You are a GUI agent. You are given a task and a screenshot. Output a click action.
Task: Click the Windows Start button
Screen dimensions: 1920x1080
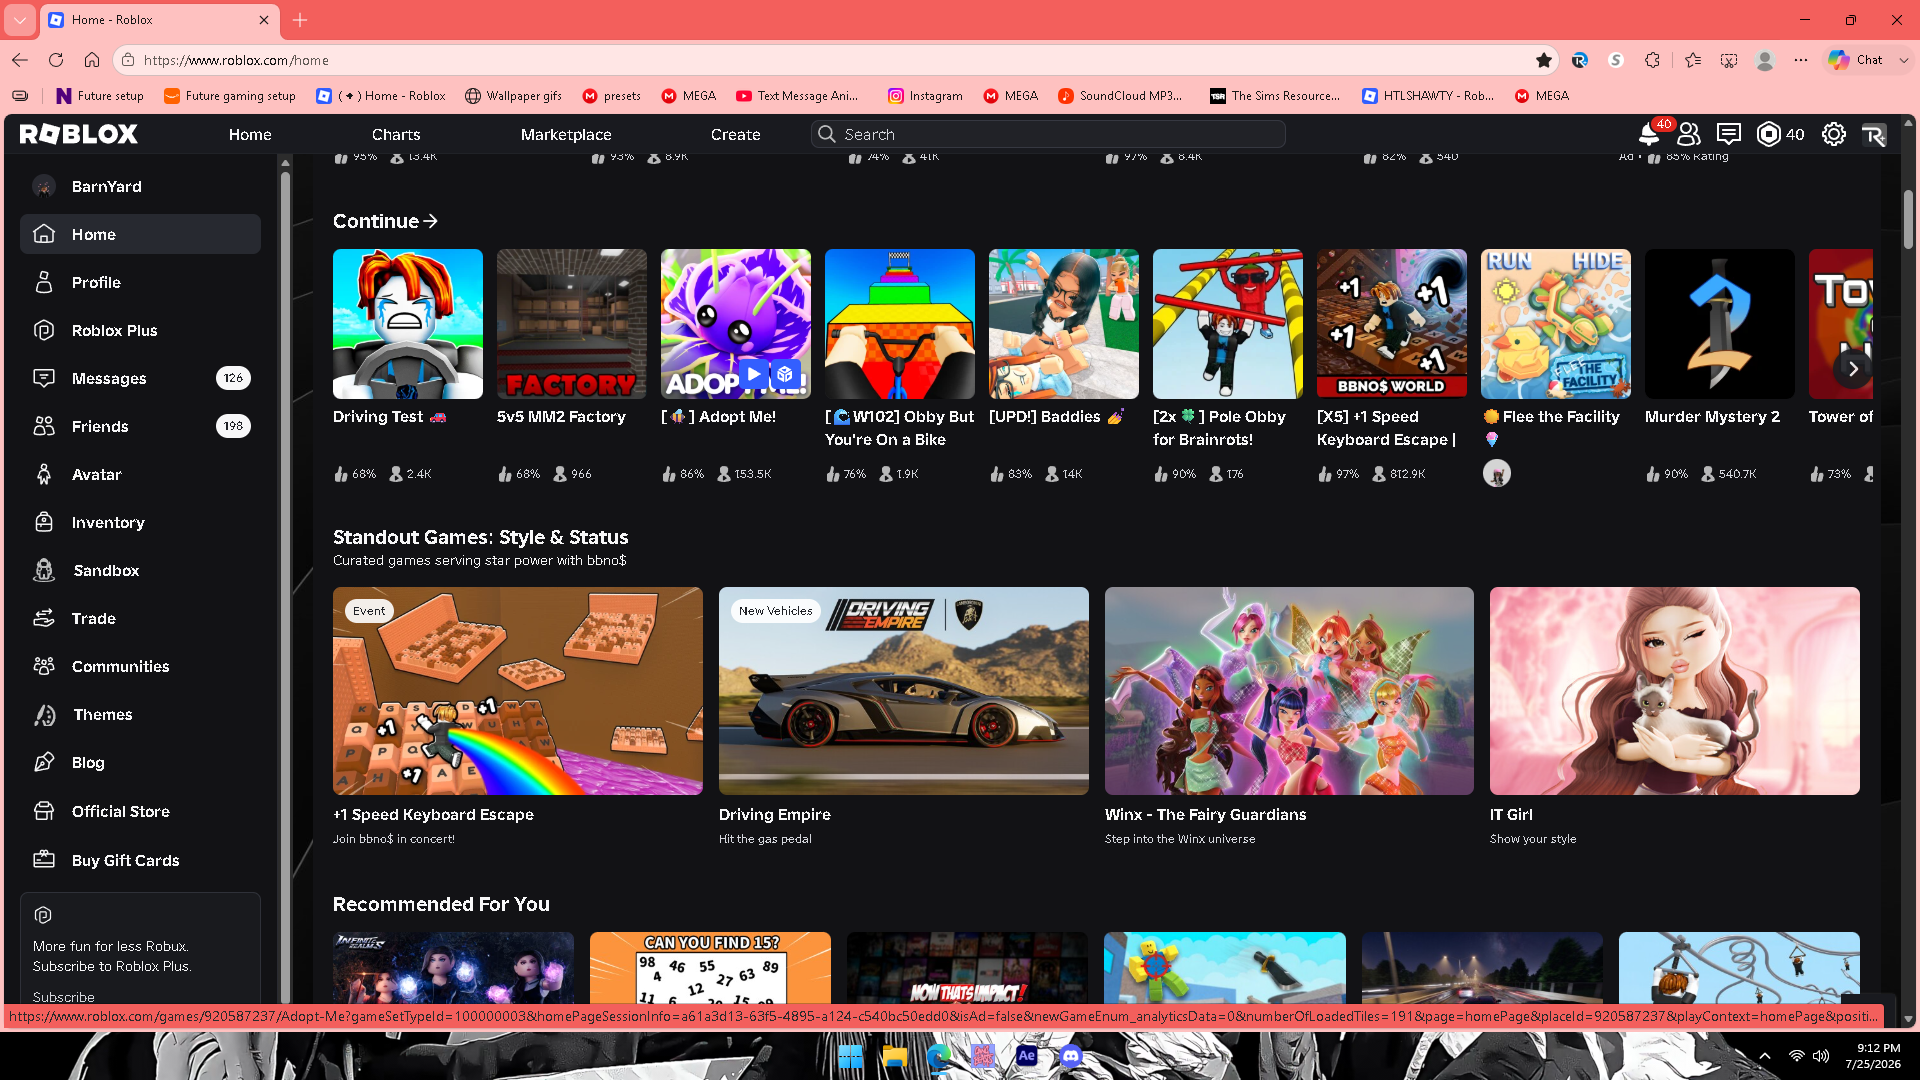(x=850, y=1056)
